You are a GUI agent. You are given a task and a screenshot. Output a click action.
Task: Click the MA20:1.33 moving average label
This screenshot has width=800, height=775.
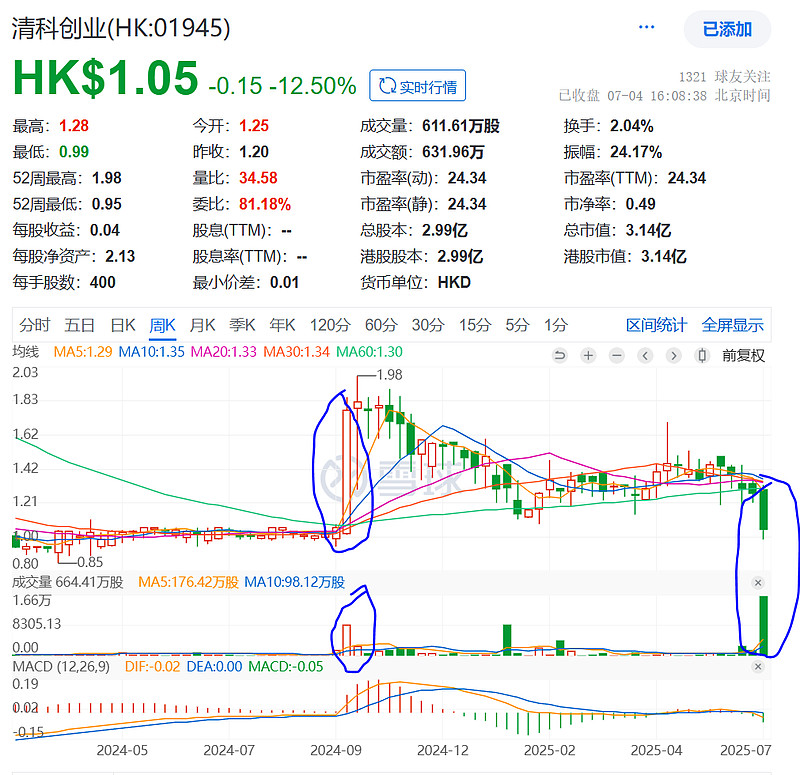223,352
